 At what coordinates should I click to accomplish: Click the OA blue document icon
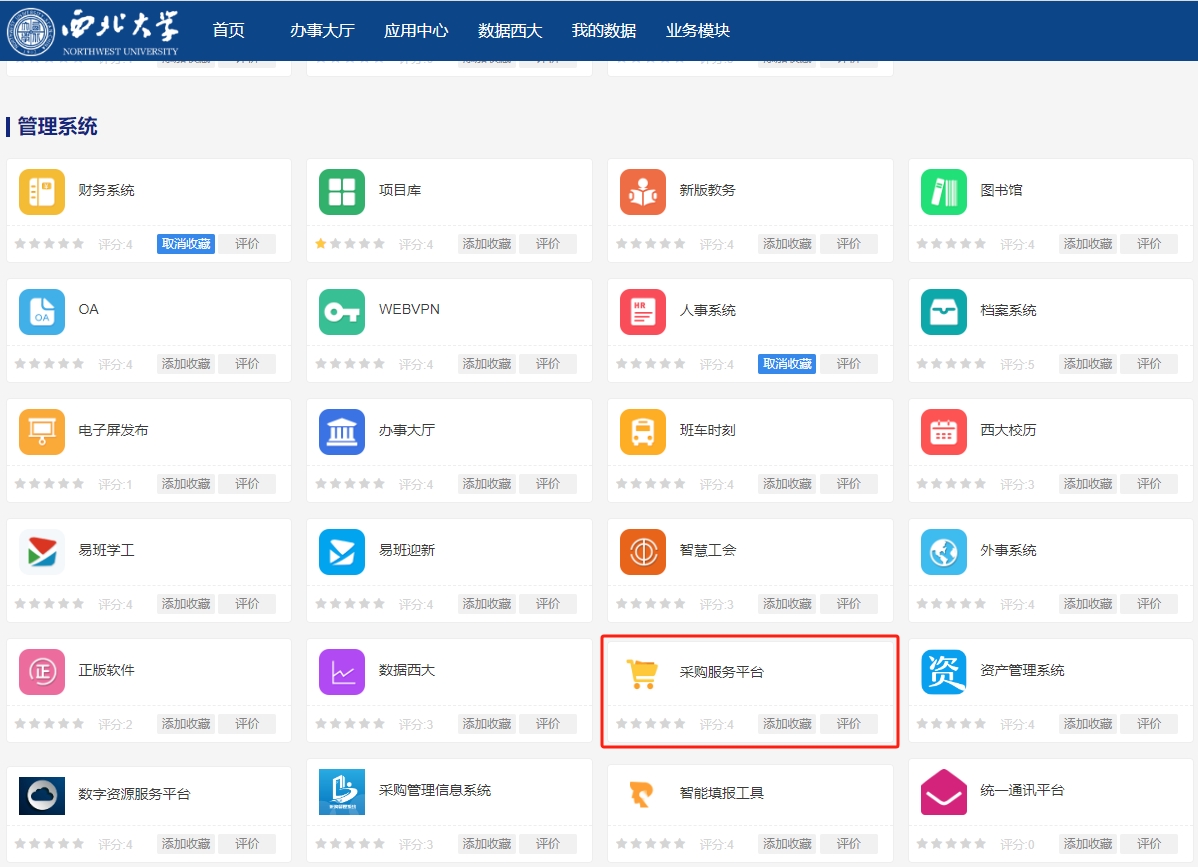tap(41, 312)
